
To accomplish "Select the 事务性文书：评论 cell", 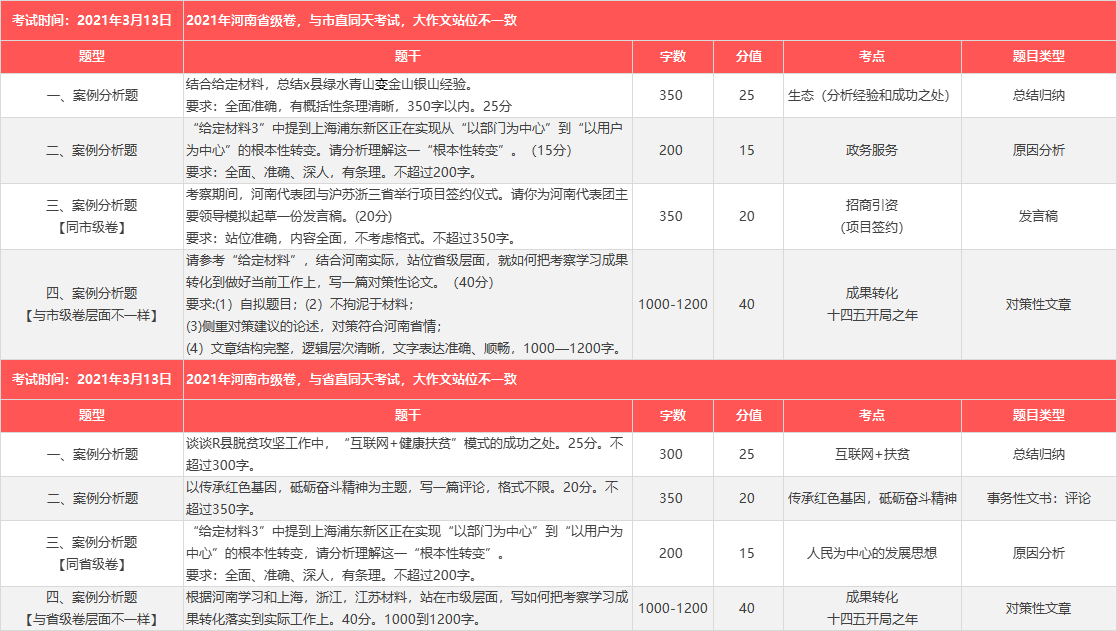I will click(1038, 498).
